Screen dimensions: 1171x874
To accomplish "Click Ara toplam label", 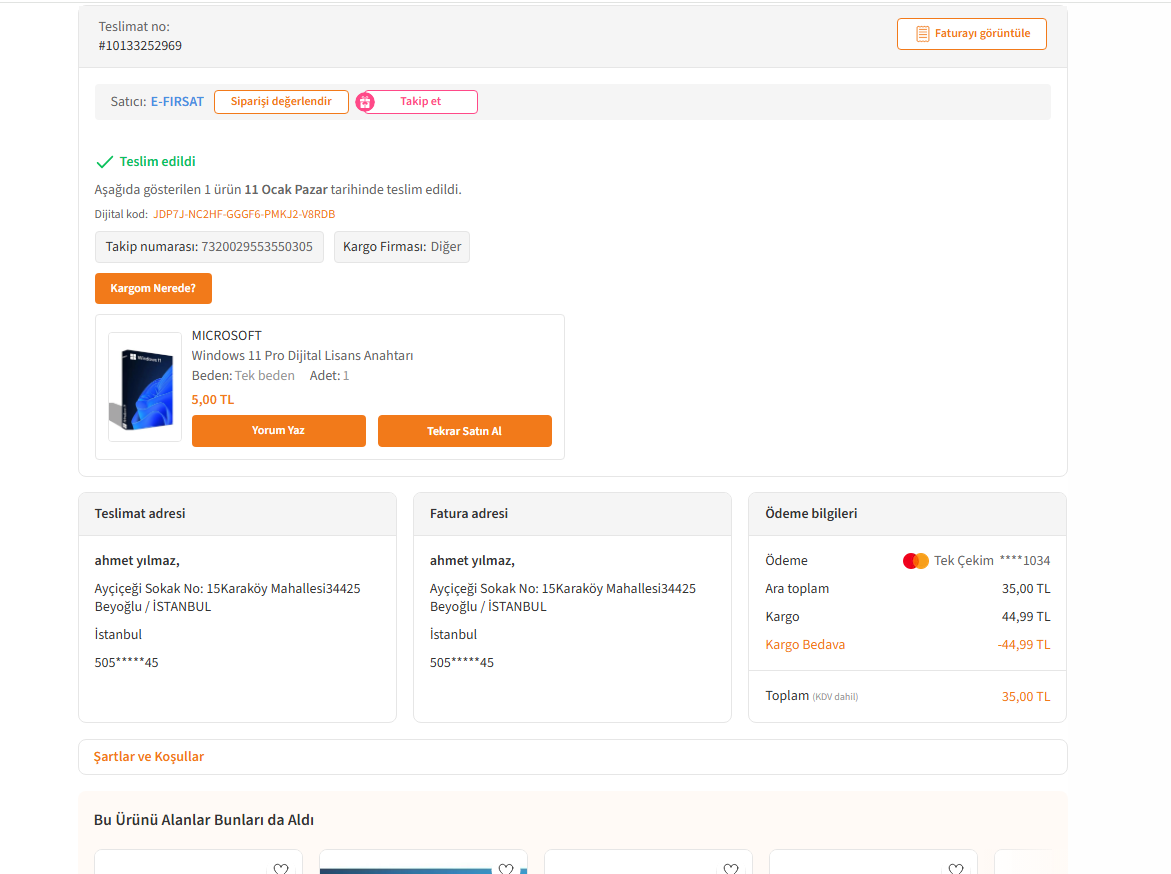I will click(797, 589).
